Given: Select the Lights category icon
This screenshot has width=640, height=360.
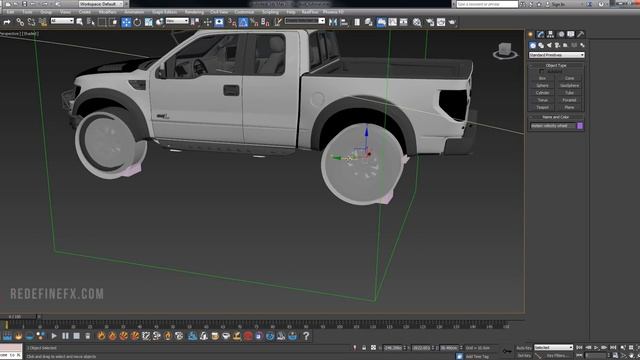Looking at the screenshot, I should [549, 45].
